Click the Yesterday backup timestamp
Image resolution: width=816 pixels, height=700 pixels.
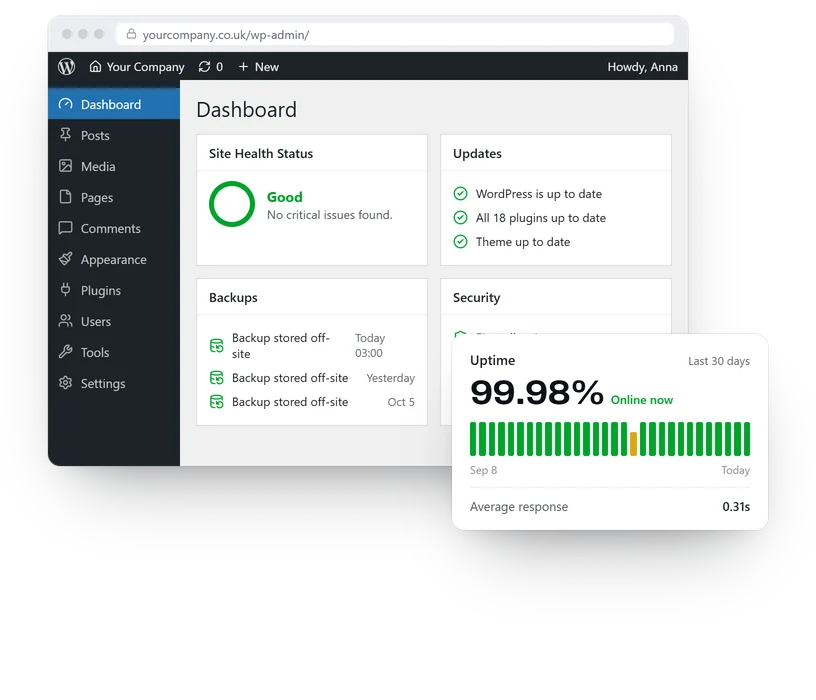point(390,378)
